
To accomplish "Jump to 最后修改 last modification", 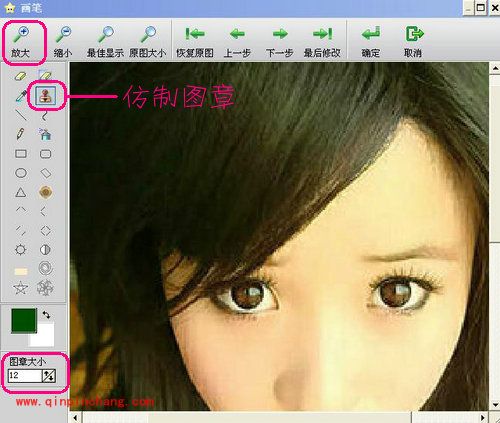I will coord(322,42).
